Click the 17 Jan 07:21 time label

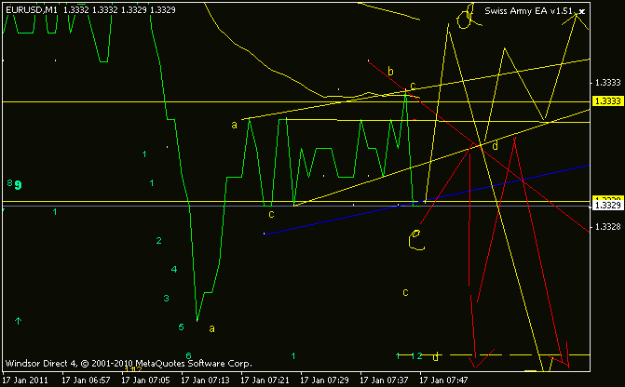point(265,380)
